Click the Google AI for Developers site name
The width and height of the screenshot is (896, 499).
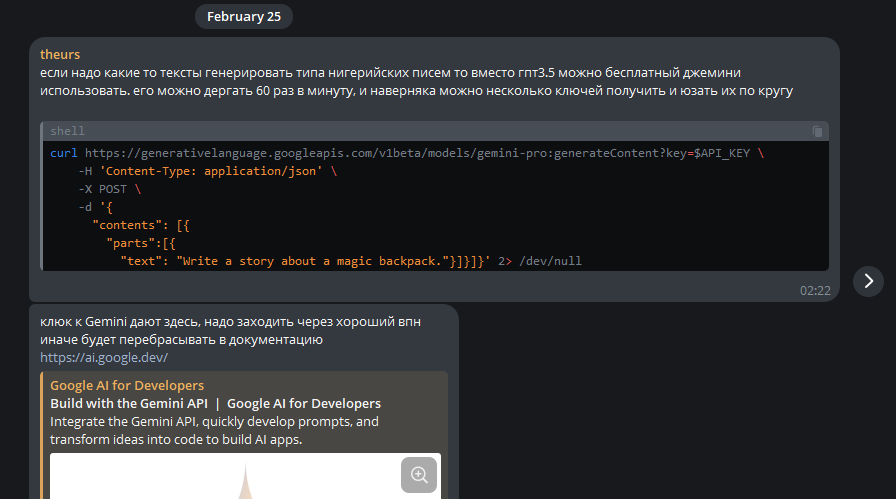coord(127,385)
